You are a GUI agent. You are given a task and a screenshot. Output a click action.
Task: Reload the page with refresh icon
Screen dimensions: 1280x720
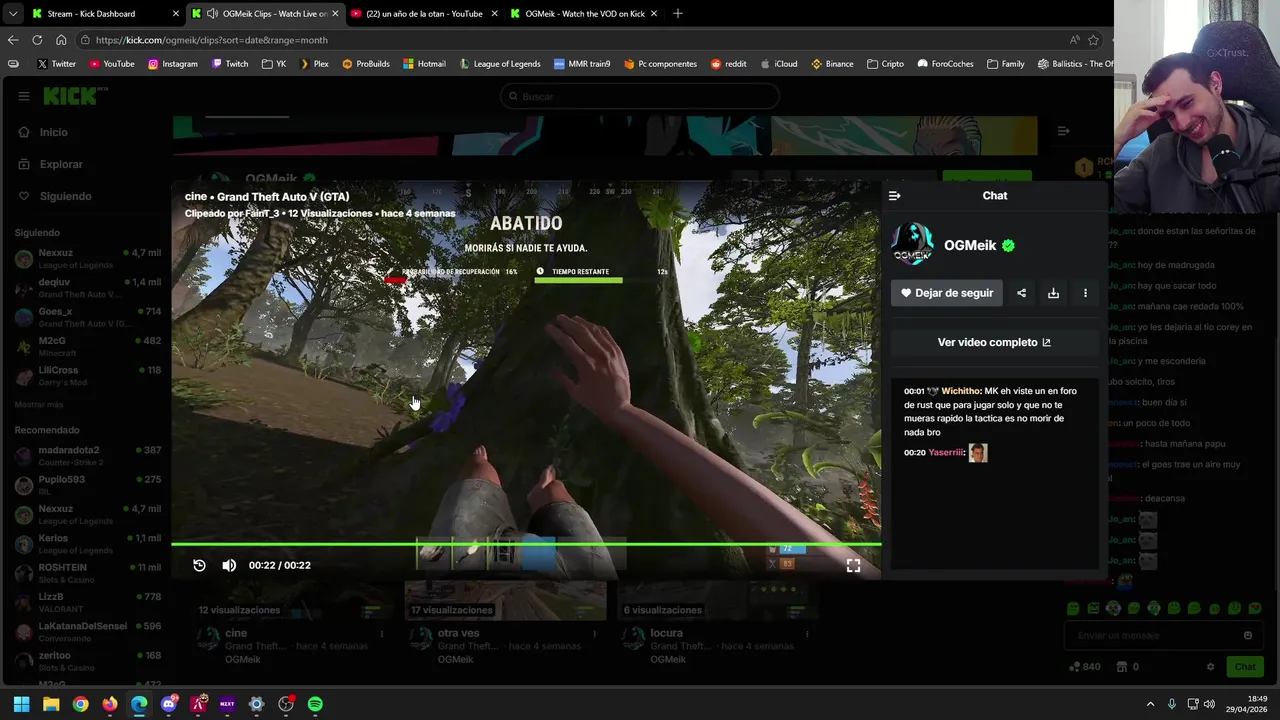tap(37, 40)
